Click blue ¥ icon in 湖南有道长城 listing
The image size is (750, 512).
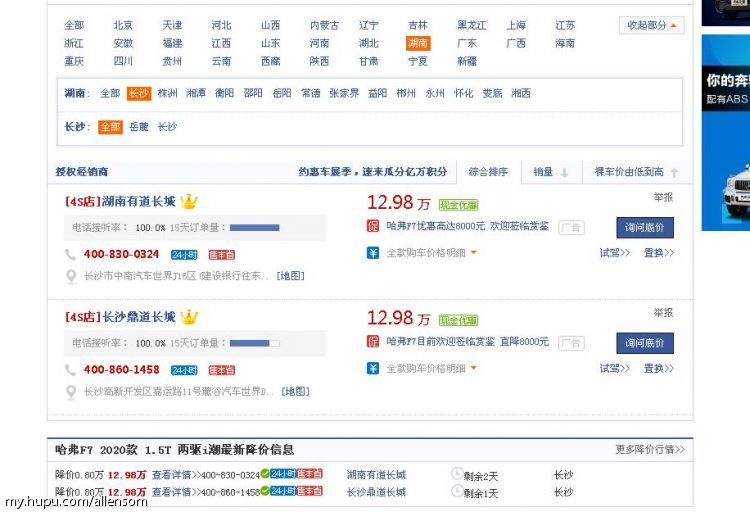[x=373, y=253]
